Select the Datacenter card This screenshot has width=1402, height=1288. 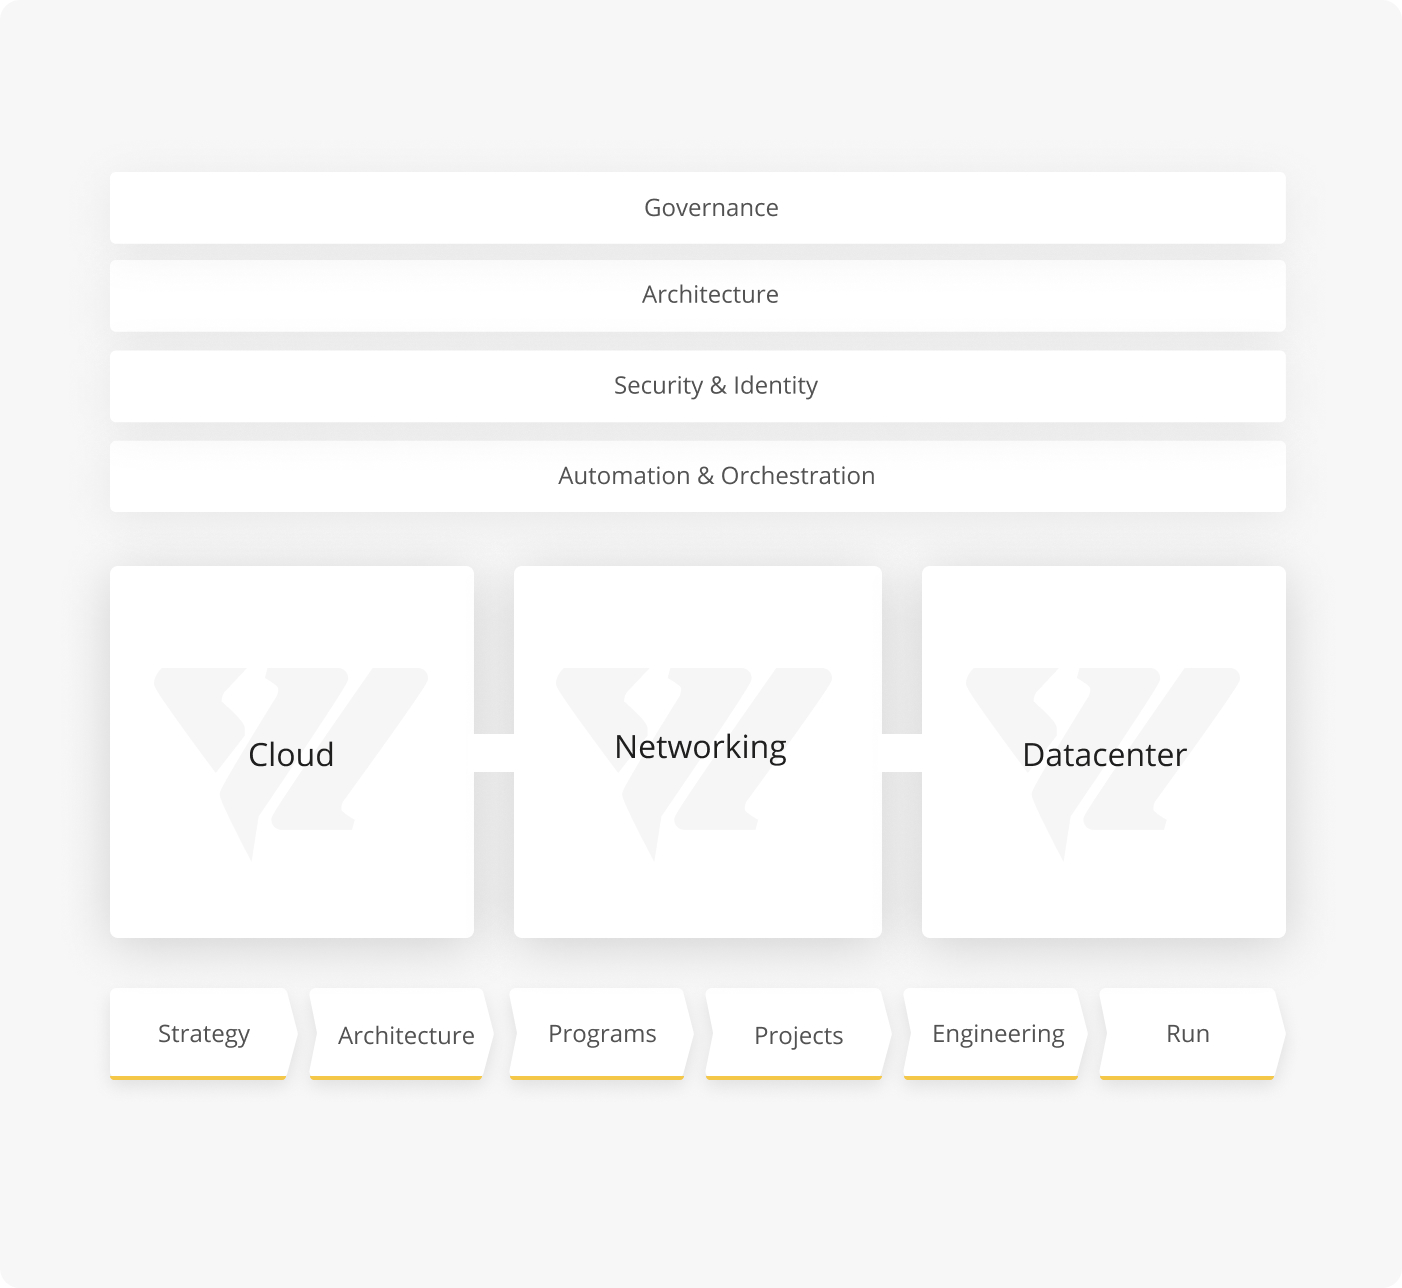pyautogui.click(x=1104, y=752)
